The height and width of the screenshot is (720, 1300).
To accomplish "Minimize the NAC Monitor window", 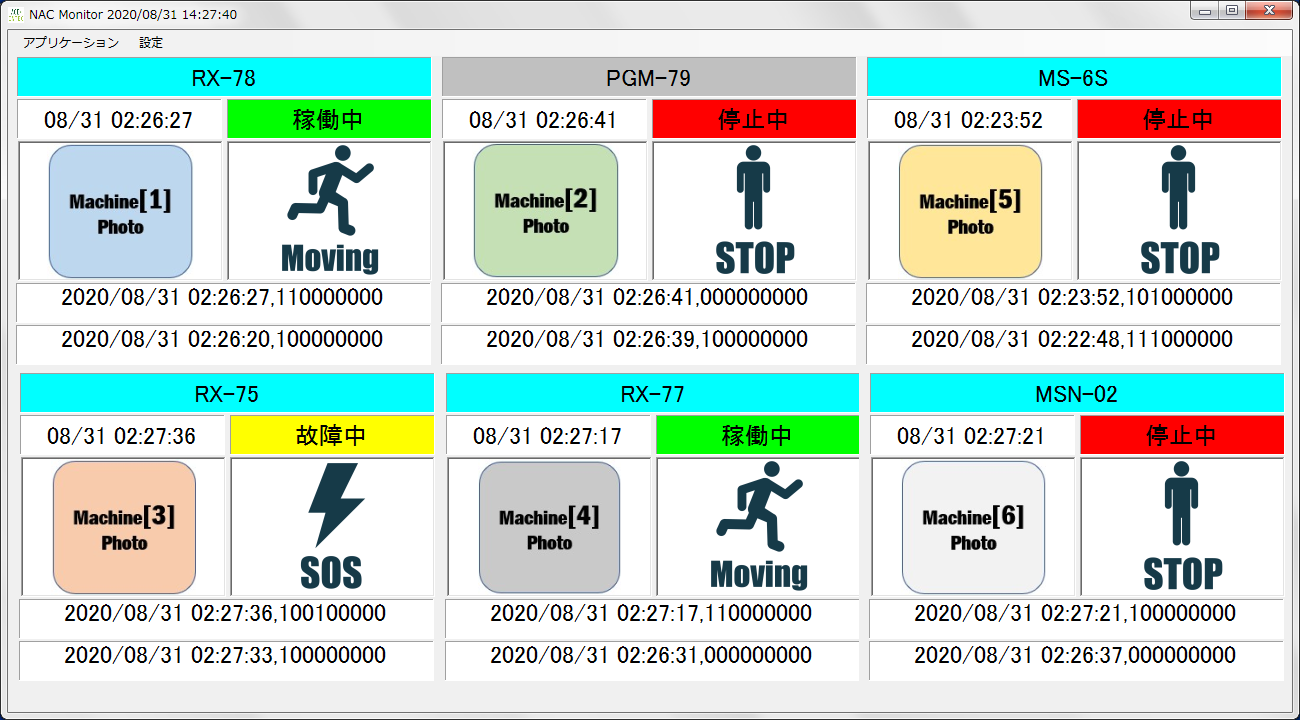I will pos(1204,10).
